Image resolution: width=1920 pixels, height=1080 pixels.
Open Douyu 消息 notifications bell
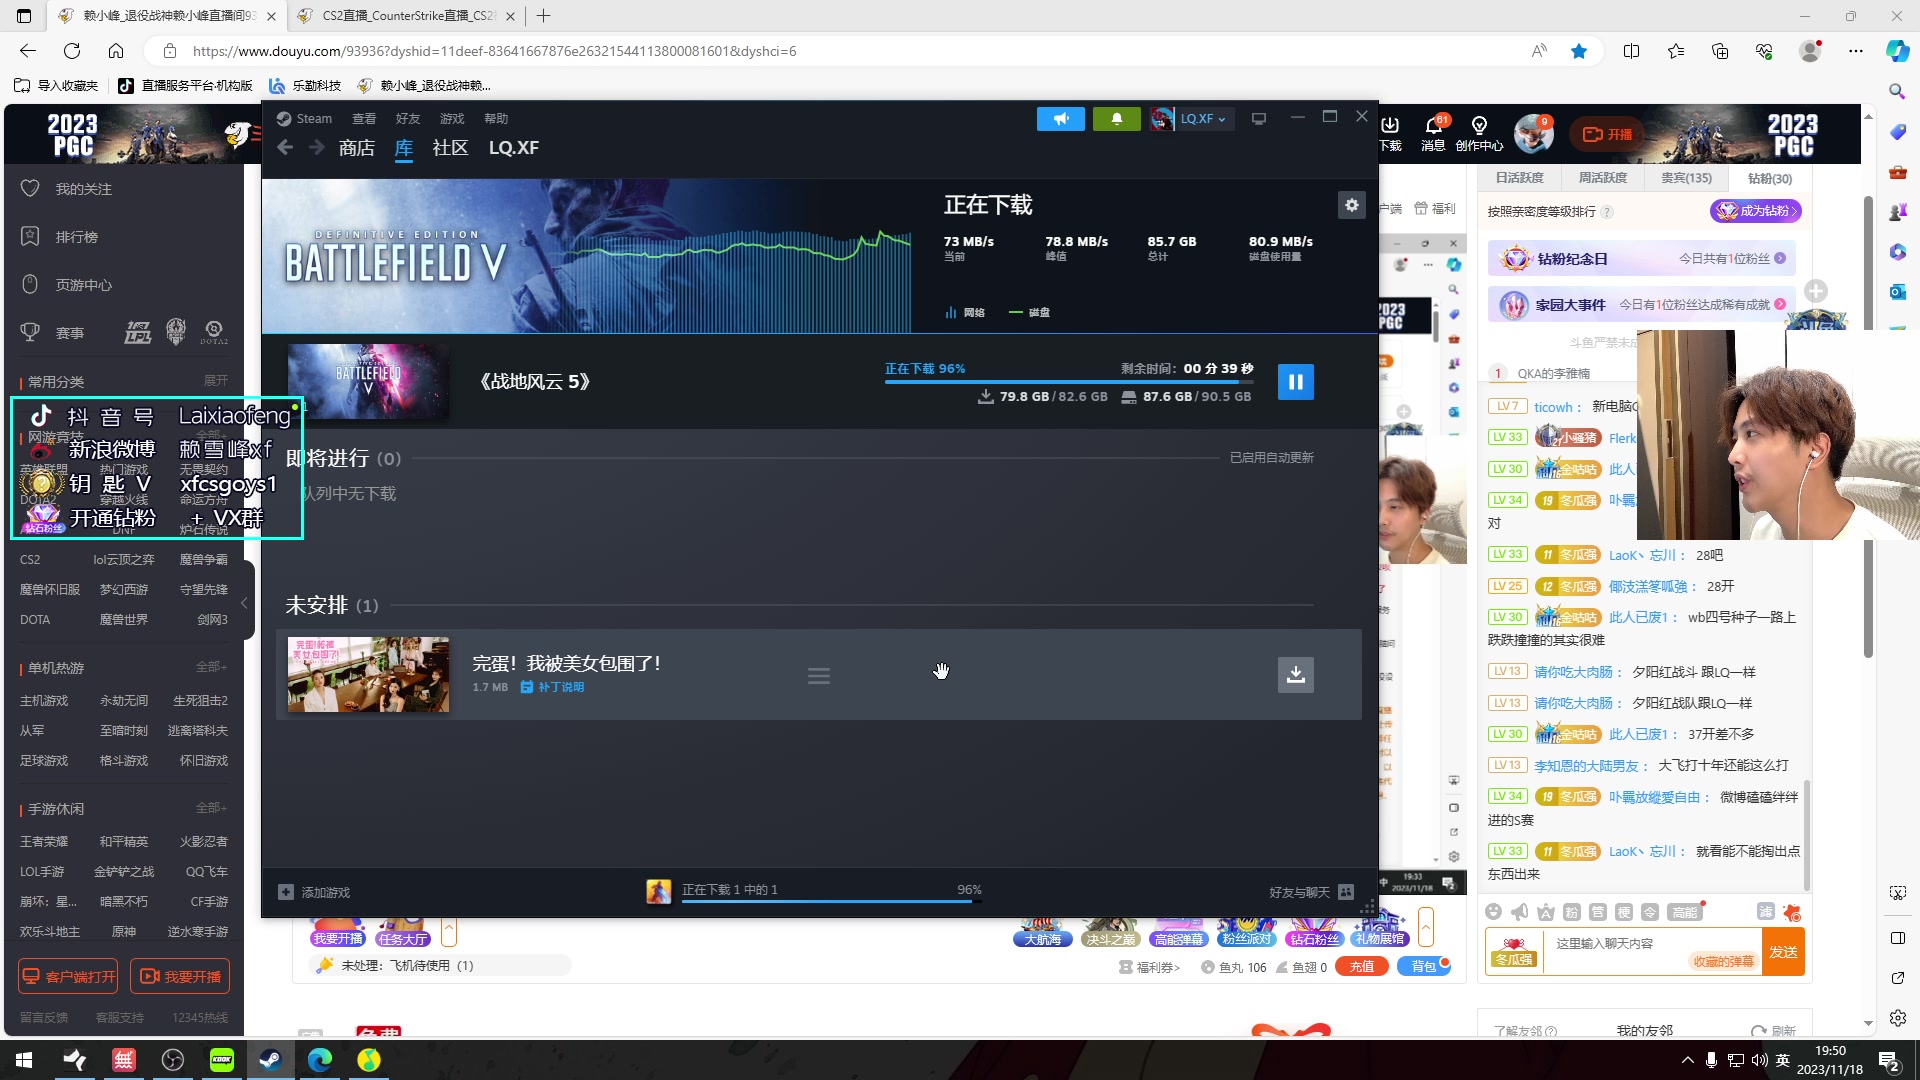[1434, 133]
